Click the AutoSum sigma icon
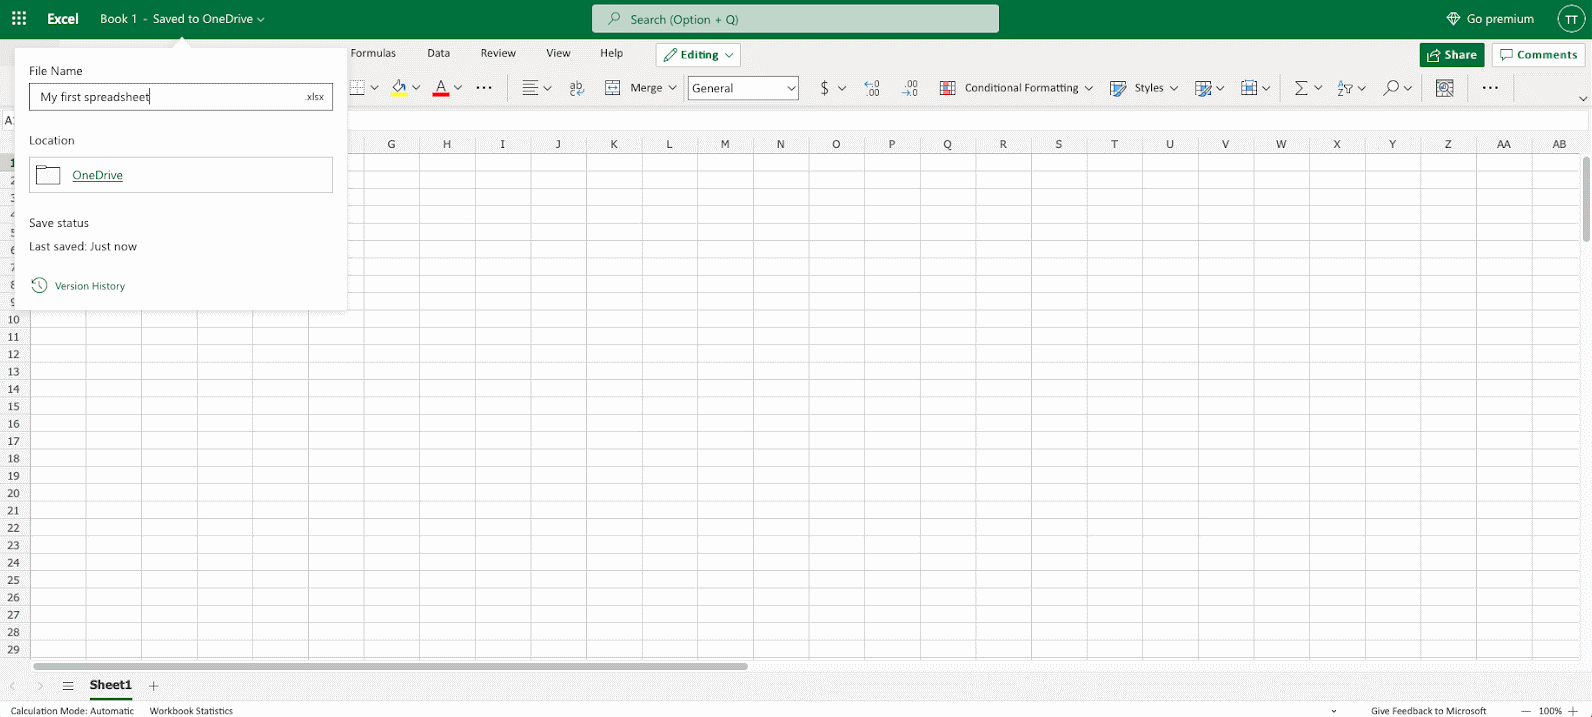1592x717 pixels. pos(1300,88)
